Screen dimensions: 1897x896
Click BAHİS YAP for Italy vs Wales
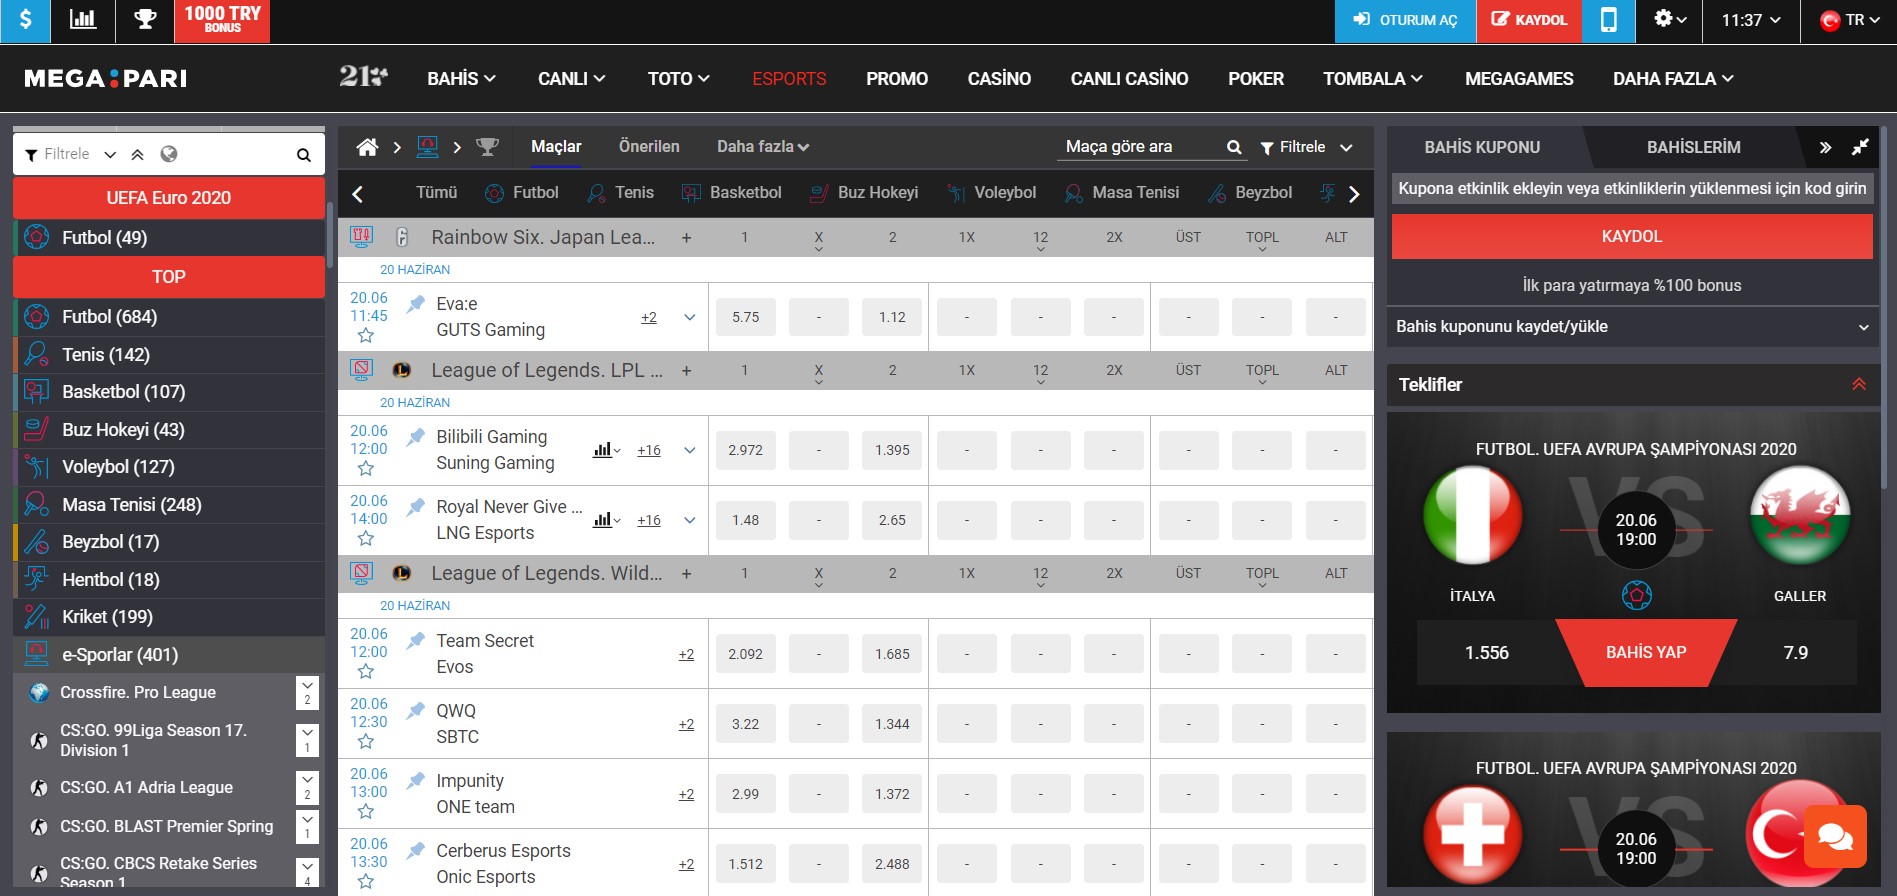(1646, 653)
